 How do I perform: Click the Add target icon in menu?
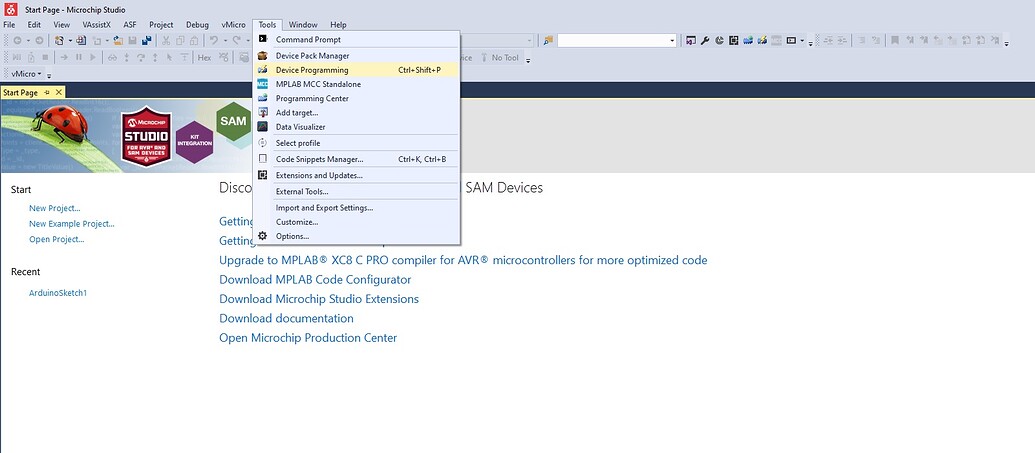pyautogui.click(x=263, y=113)
